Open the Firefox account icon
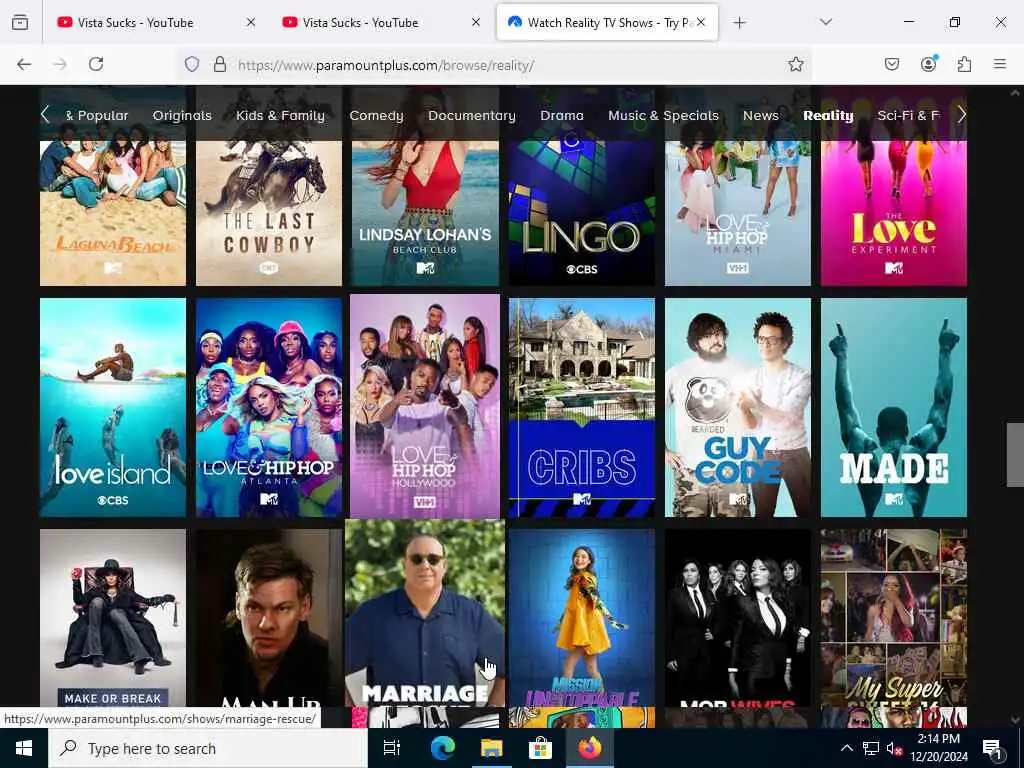1024x768 pixels. click(x=929, y=64)
